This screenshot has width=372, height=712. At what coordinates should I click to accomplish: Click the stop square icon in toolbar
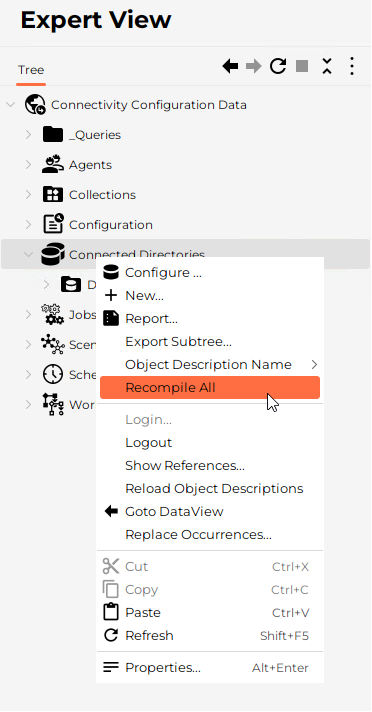click(302, 66)
